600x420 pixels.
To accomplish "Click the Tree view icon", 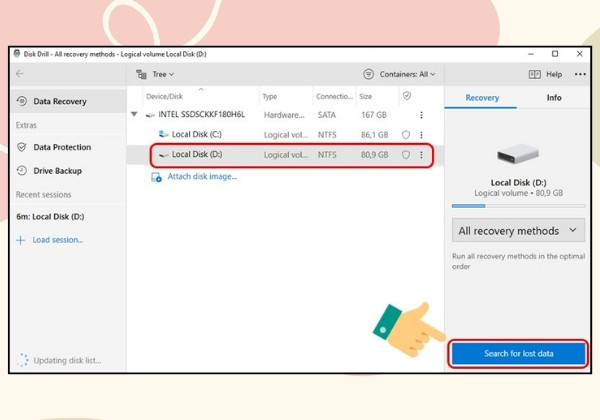I will [x=142, y=74].
